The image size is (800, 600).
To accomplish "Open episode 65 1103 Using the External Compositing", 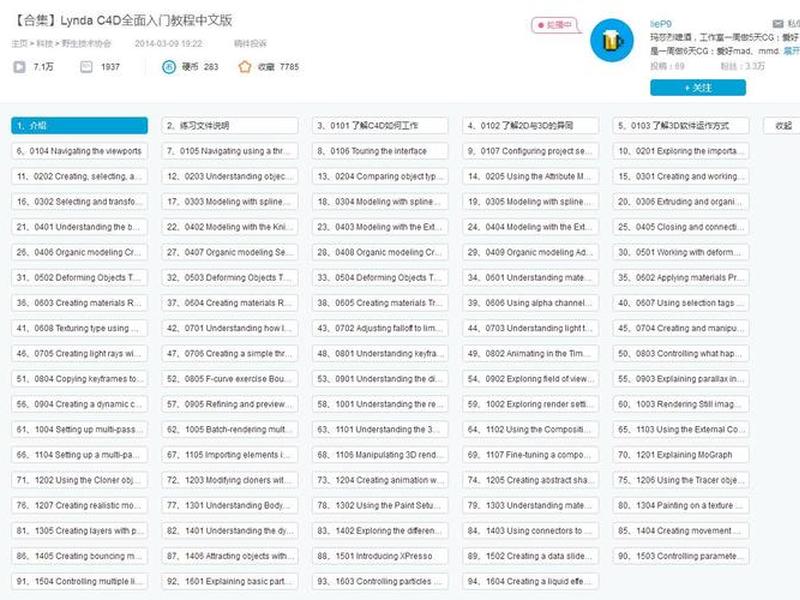I will 681,430.
